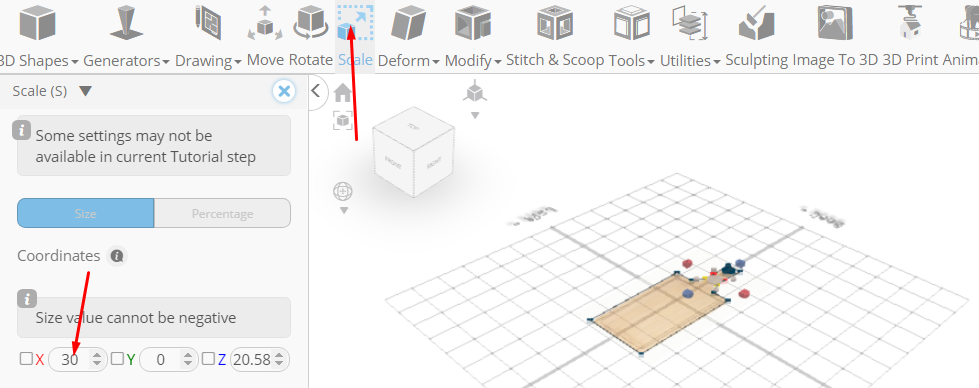
Task: Toggle the Y axis checkbox
Action: pos(117,359)
